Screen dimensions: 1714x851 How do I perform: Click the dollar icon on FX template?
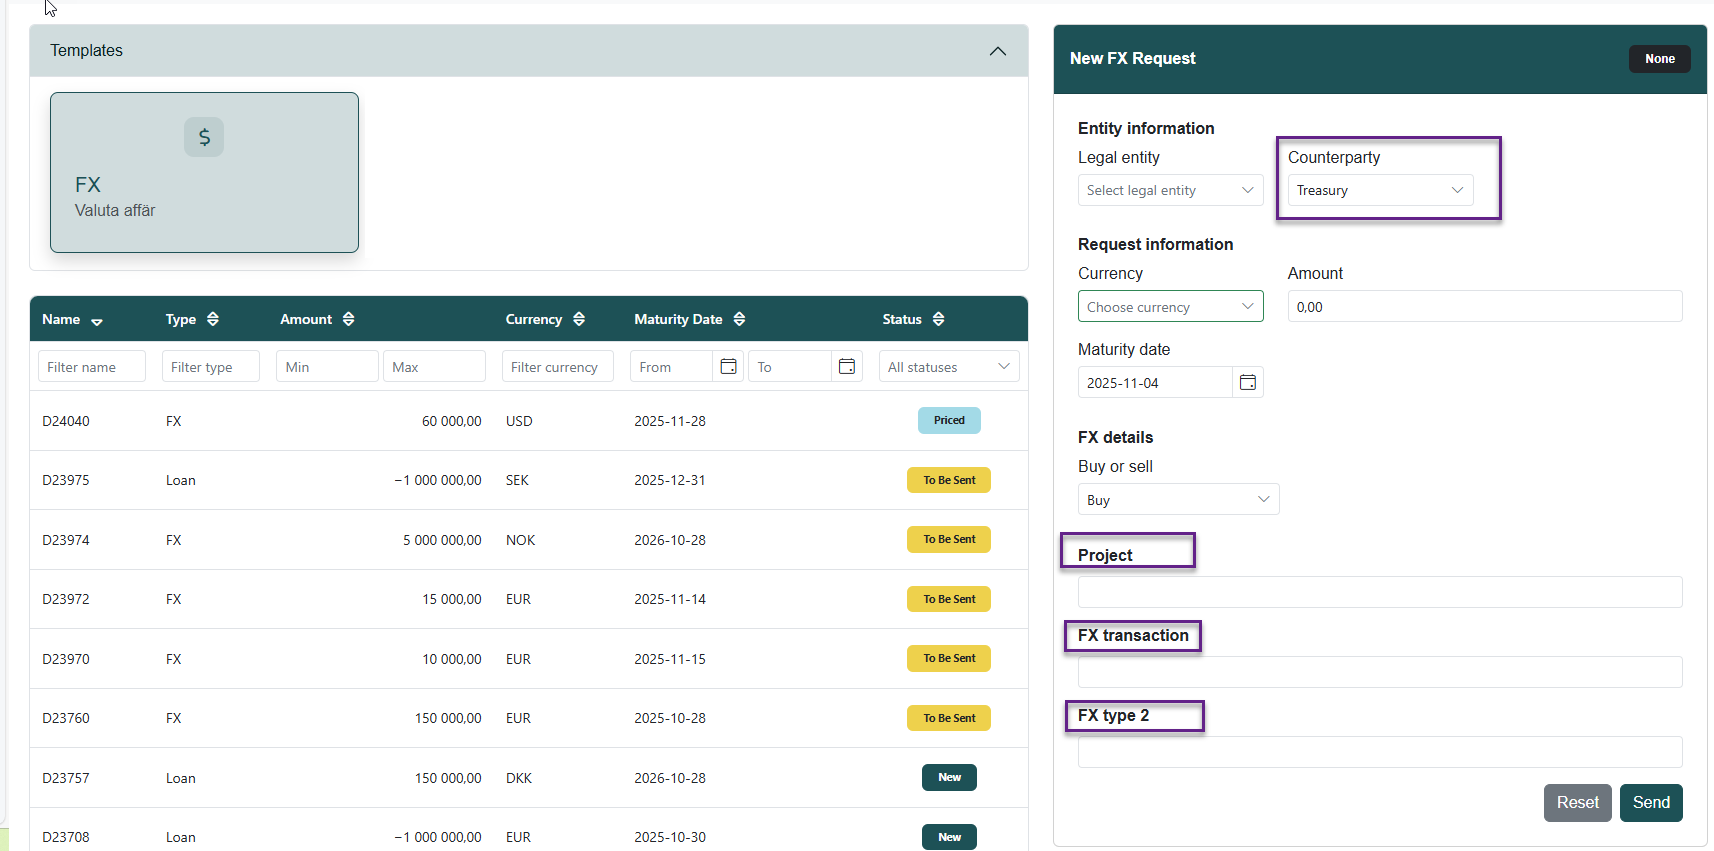click(204, 137)
